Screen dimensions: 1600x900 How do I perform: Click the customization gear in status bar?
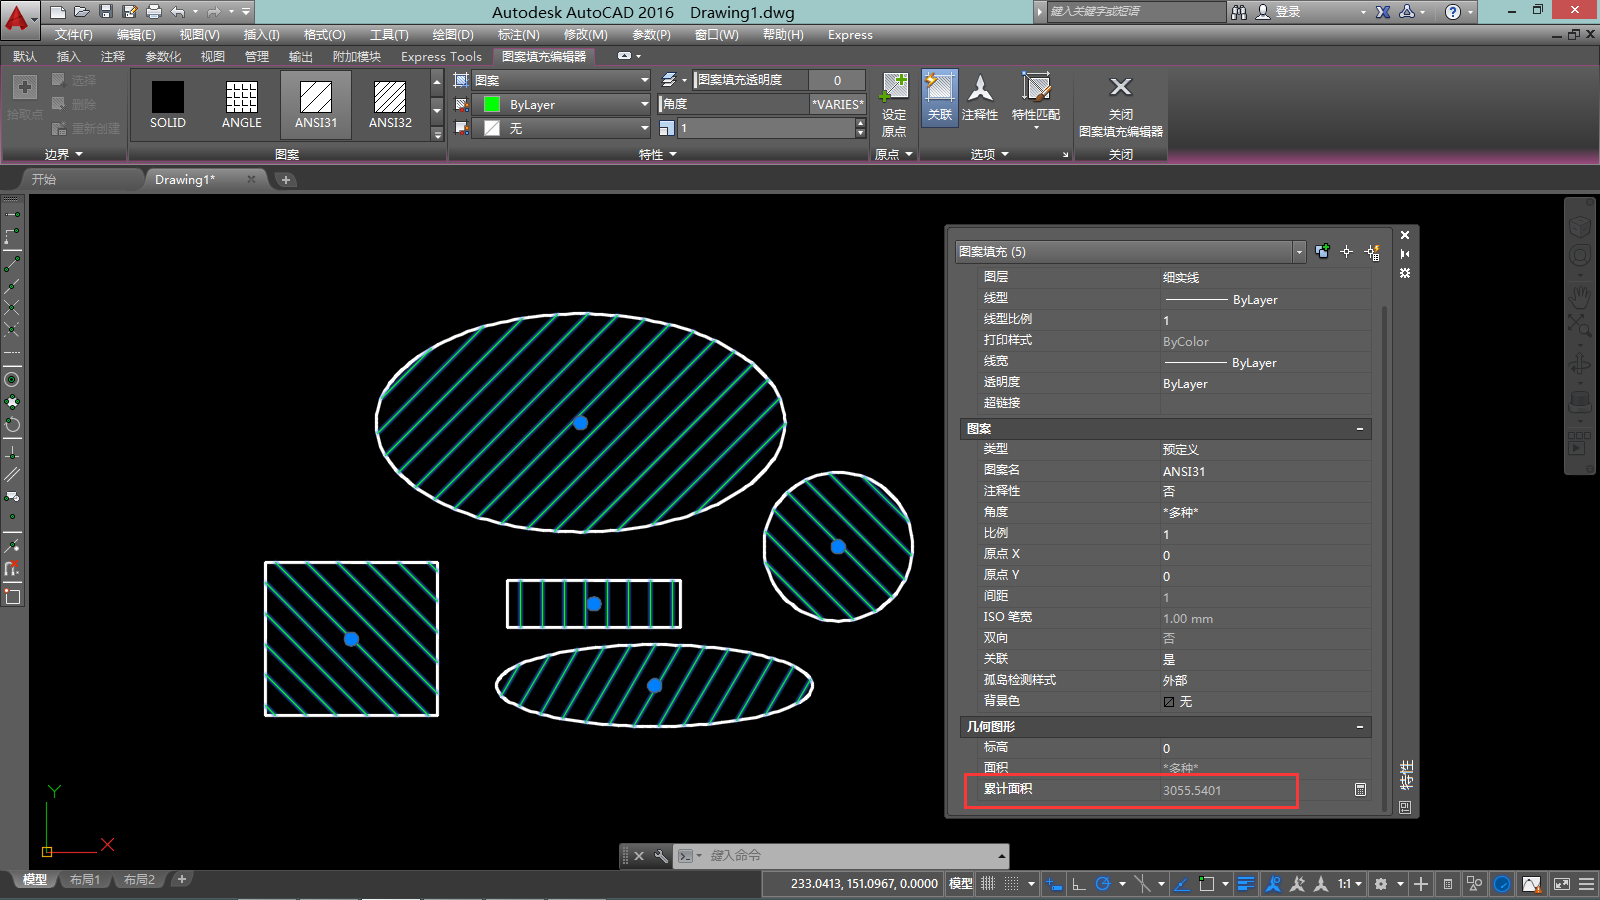click(x=1381, y=884)
